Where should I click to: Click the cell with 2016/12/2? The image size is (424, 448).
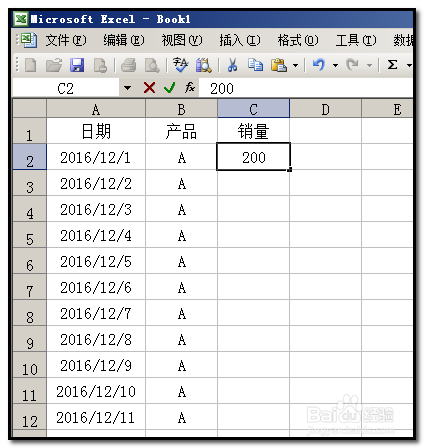point(96,183)
